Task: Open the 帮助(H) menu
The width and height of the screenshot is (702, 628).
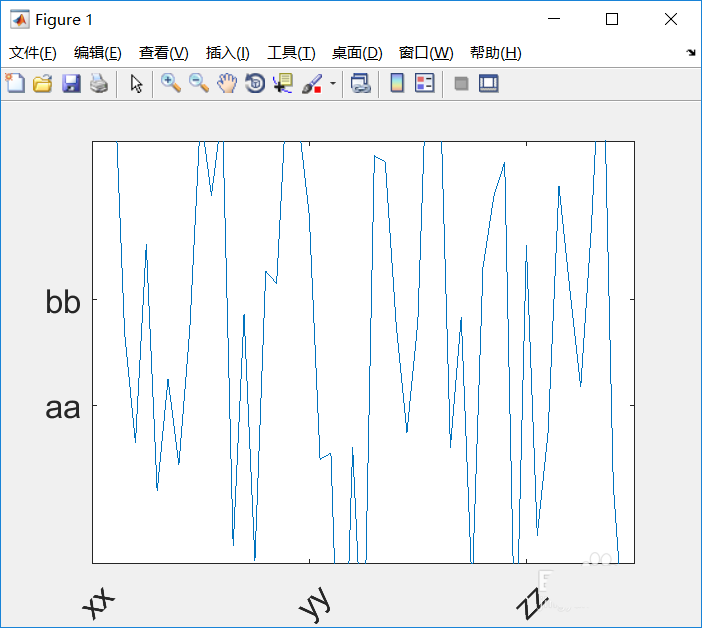Action: (x=496, y=53)
